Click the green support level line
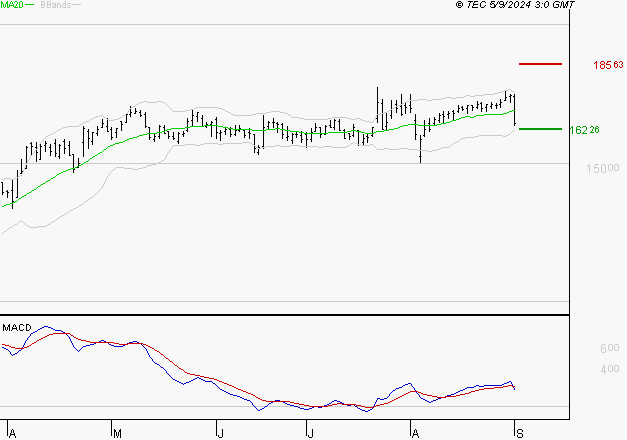The width and height of the screenshot is (627, 440). pos(540,129)
